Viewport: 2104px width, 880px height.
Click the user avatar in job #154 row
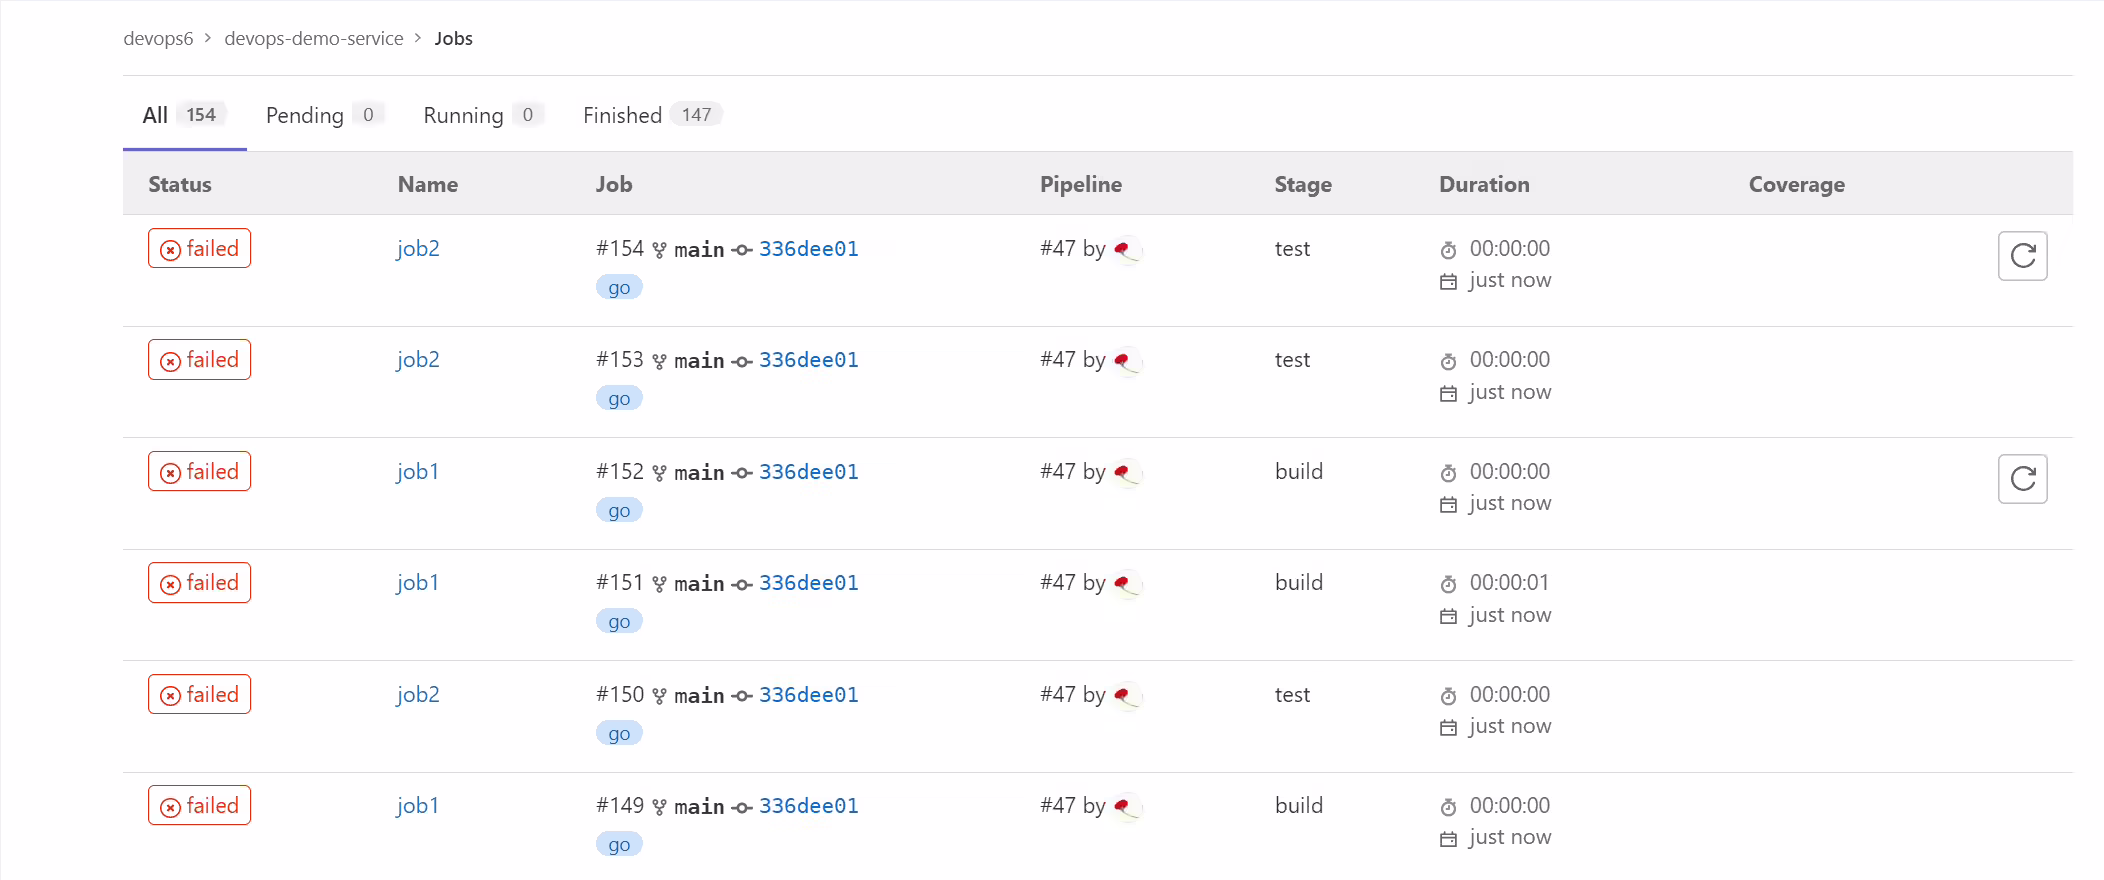click(1127, 249)
